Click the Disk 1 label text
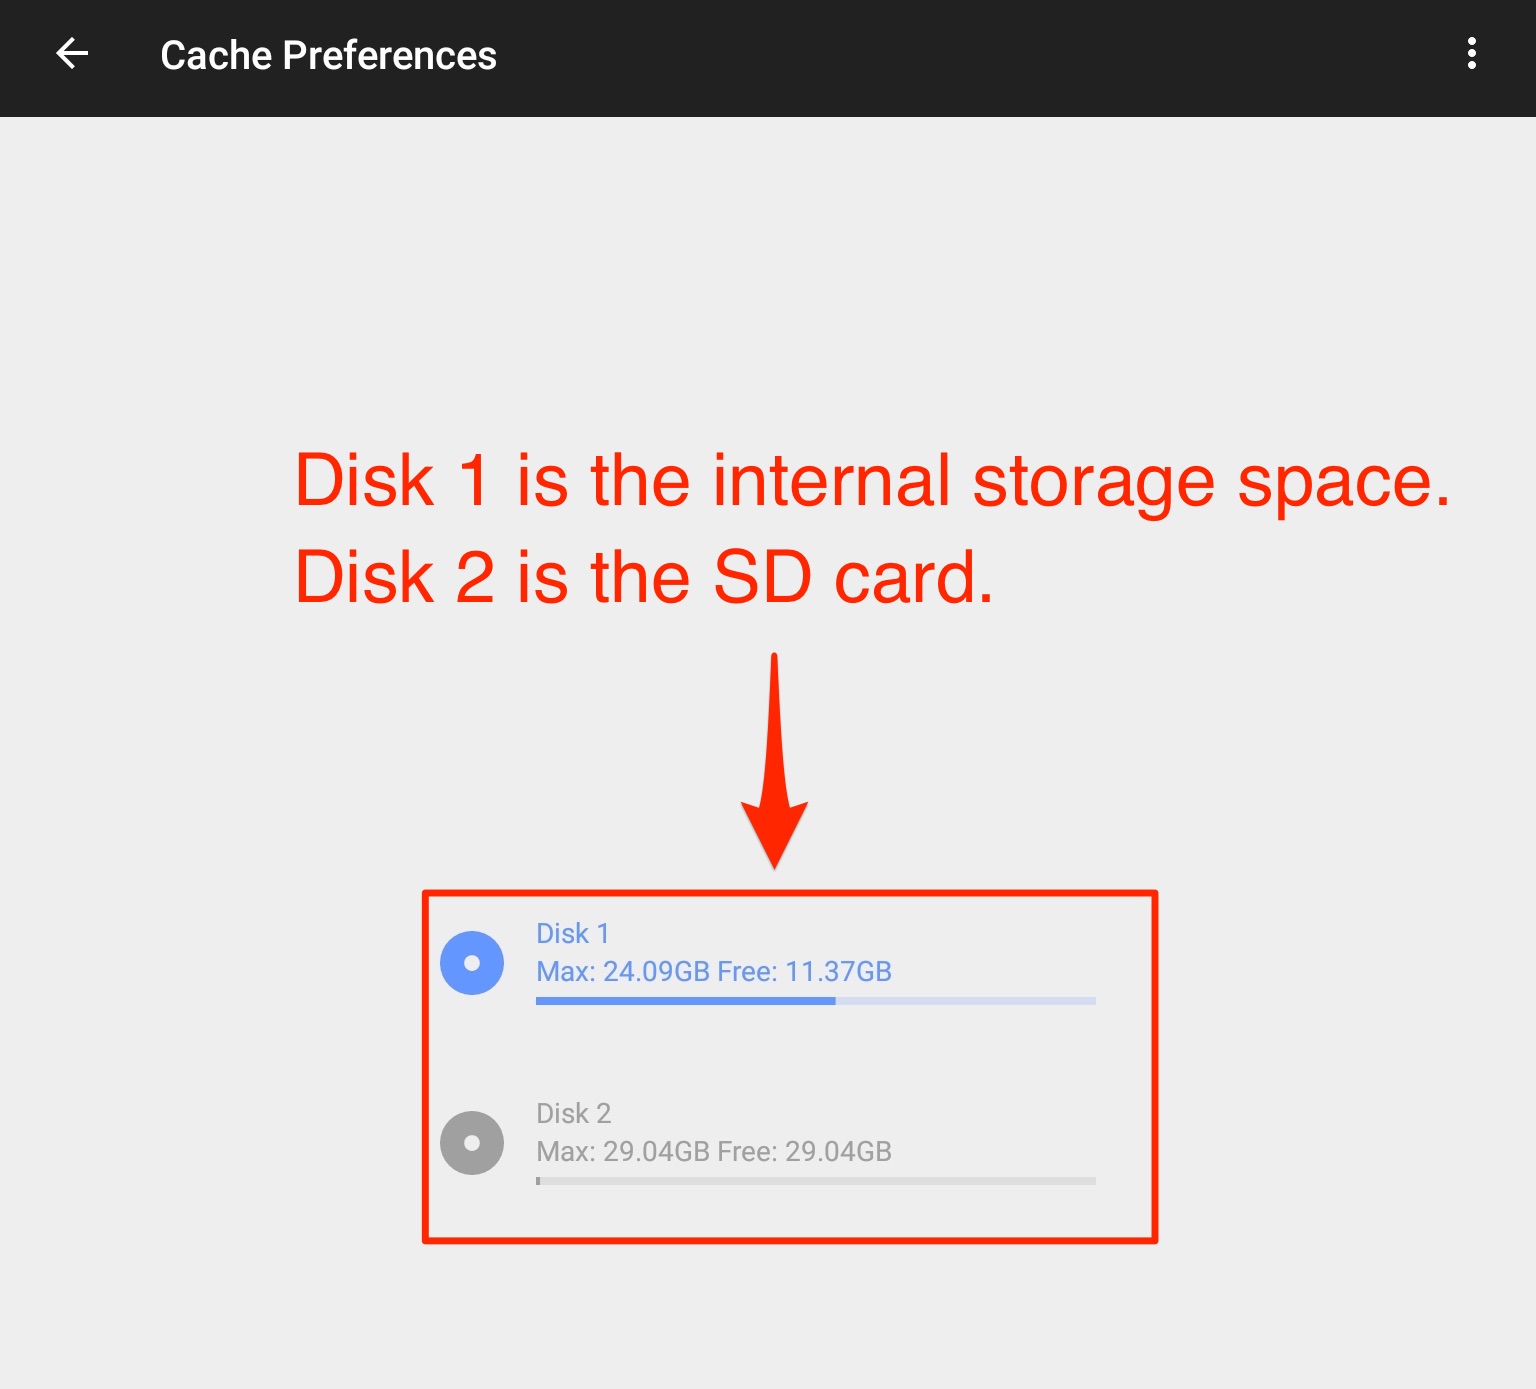Viewport: 1536px width, 1389px height. (573, 933)
